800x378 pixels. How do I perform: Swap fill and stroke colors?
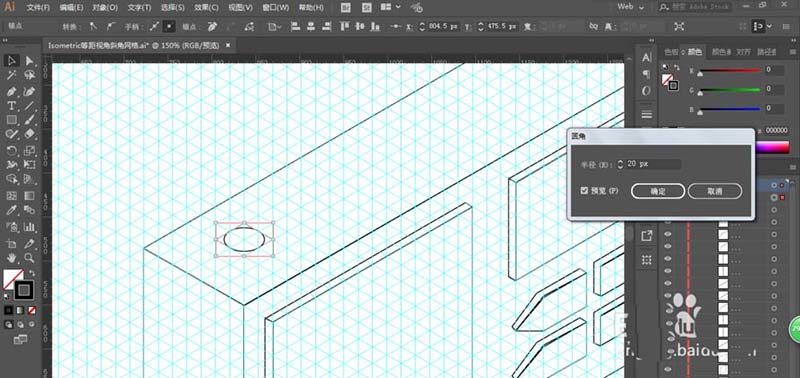[x=32, y=274]
